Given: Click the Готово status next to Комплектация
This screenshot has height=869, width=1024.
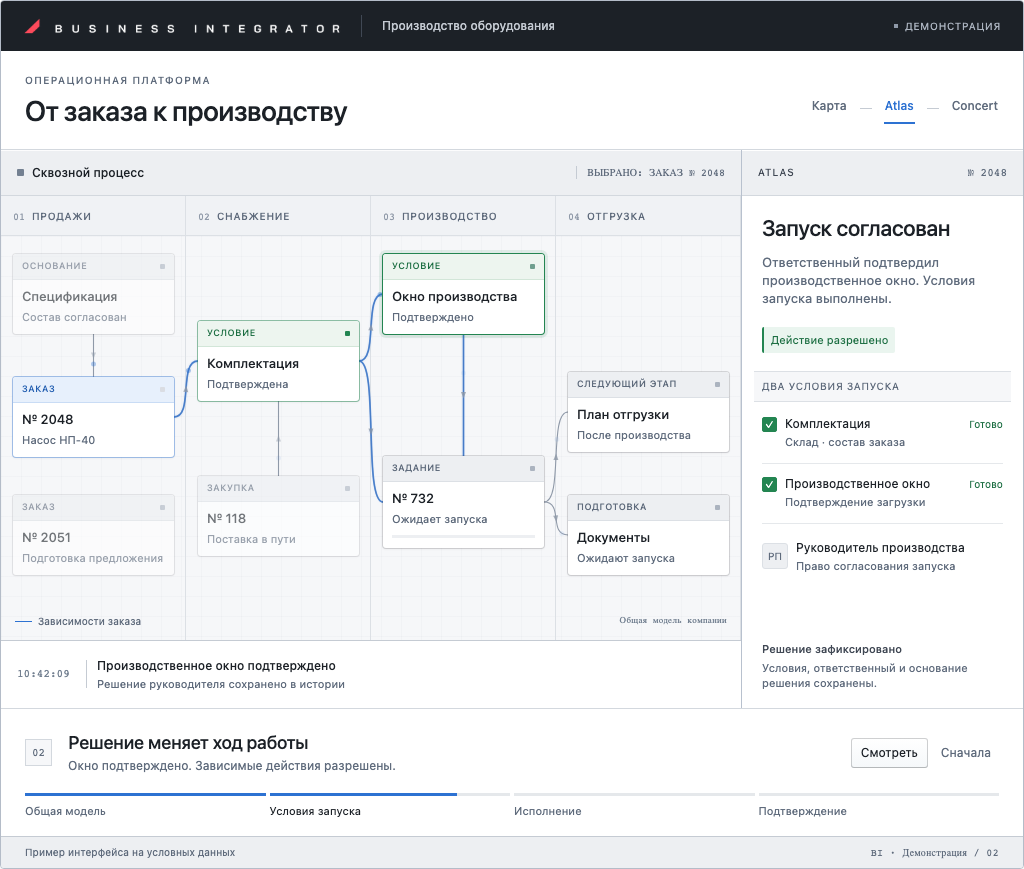Looking at the screenshot, I should coord(985,424).
